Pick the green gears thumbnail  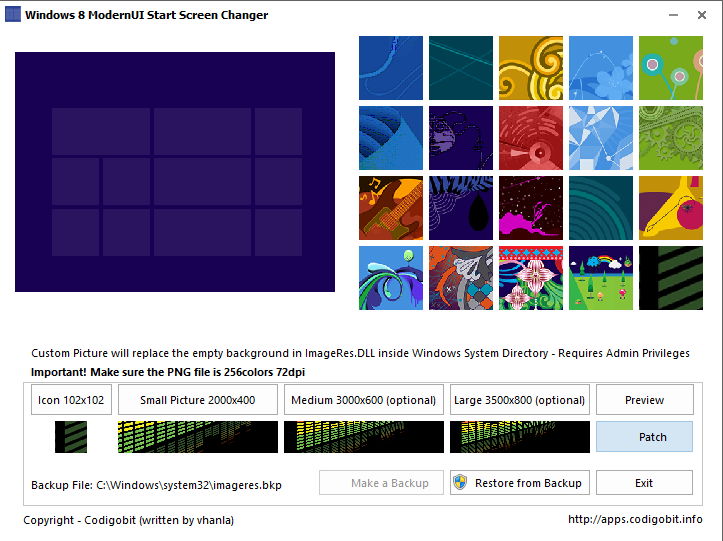(x=671, y=138)
